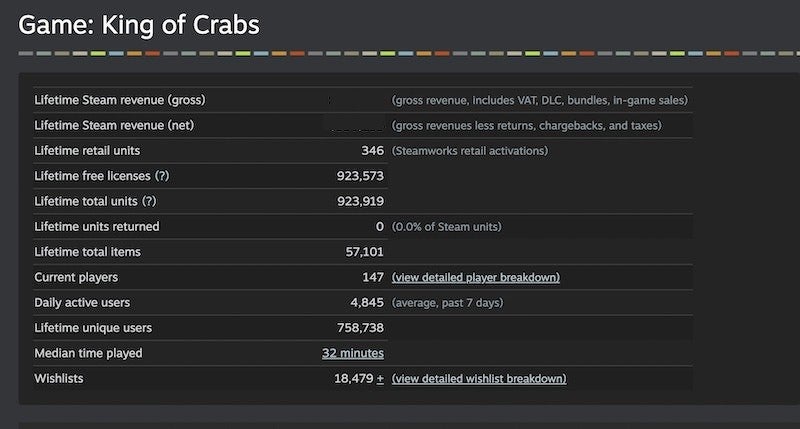Click the Game: King of Crabs heading
800x429 pixels.
139,25
